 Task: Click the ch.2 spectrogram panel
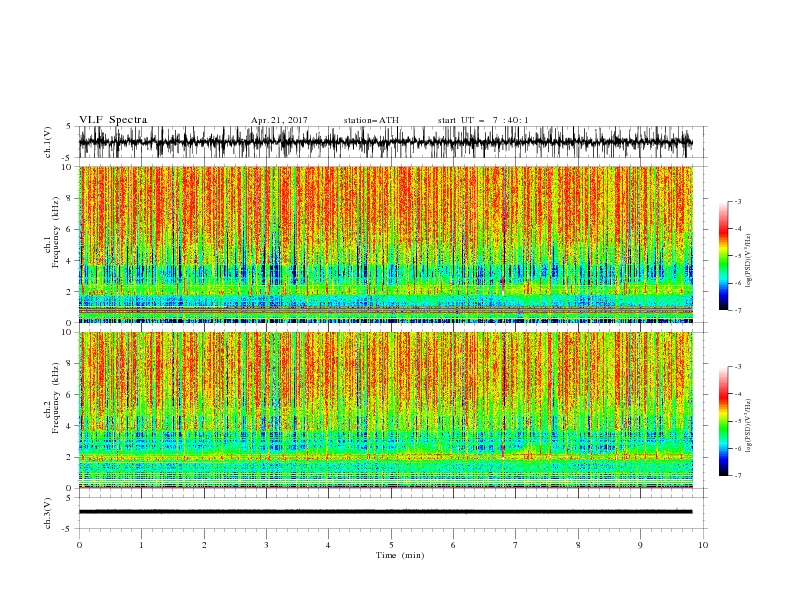(x=385, y=410)
